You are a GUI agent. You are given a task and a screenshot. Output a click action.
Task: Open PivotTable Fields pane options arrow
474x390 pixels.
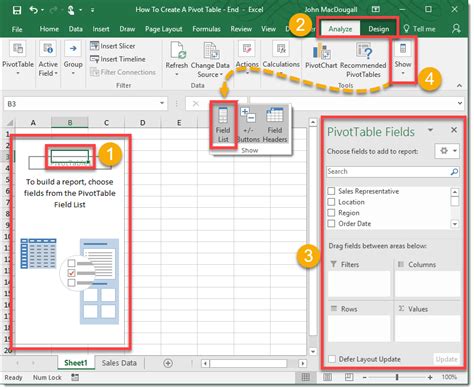(x=430, y=130)
